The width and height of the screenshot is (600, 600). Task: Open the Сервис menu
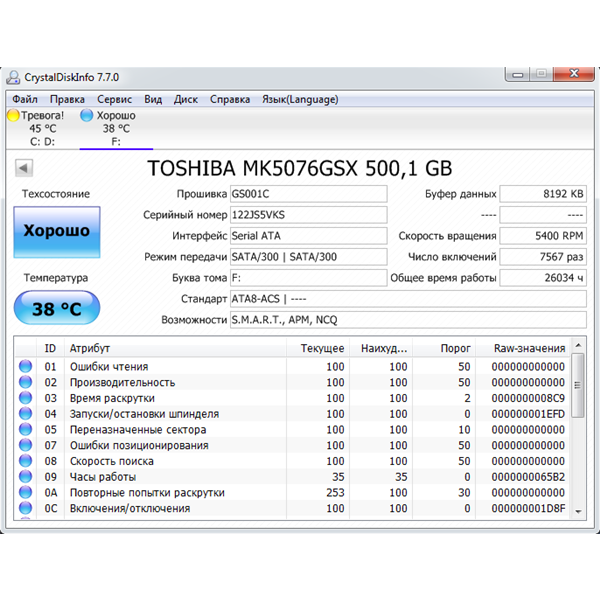(114, 99)
